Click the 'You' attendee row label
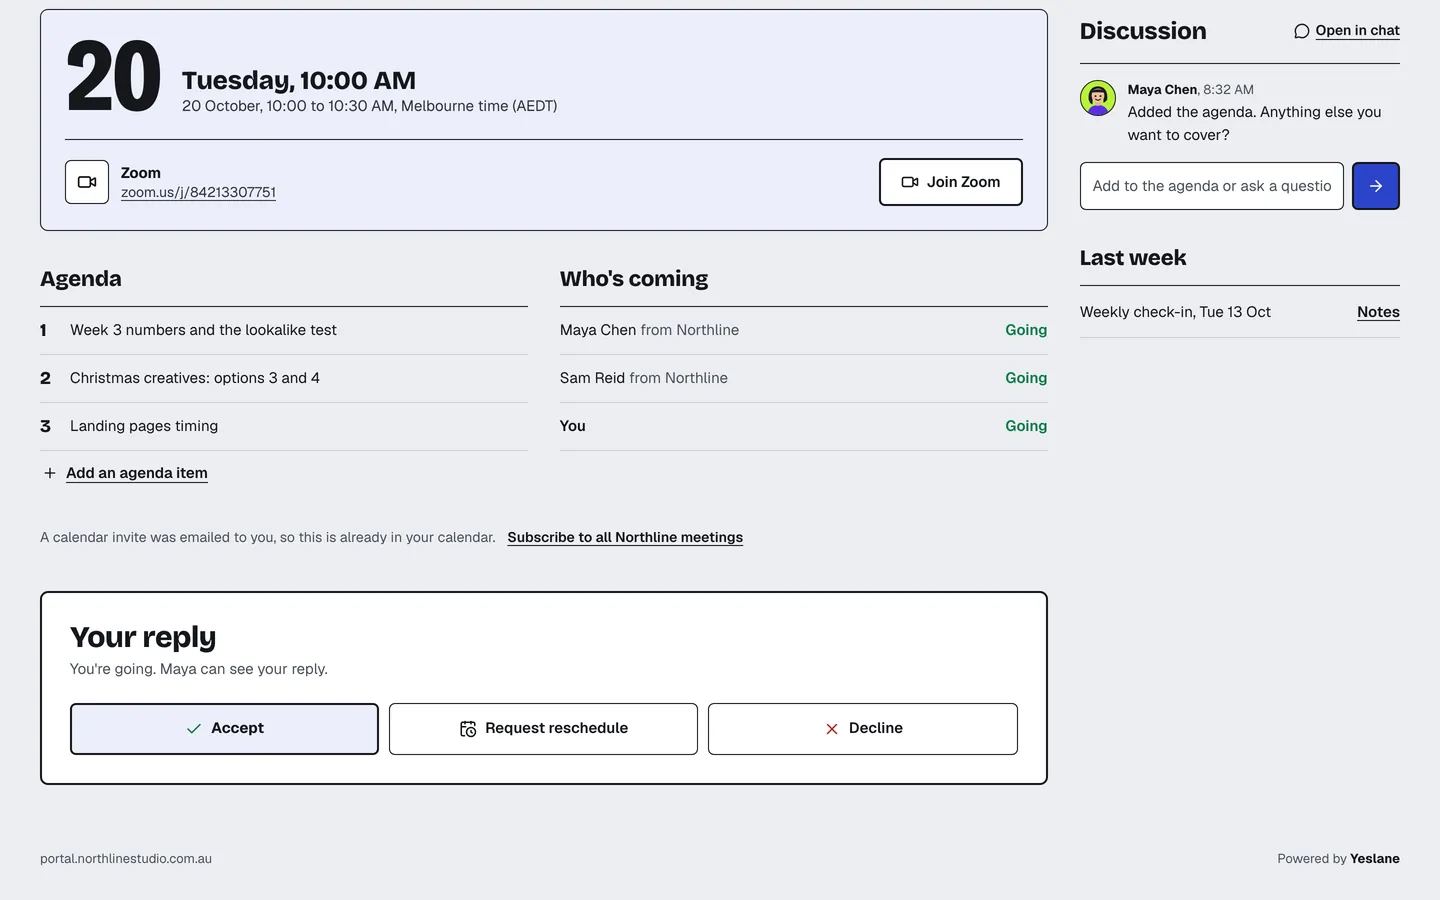The image size is (1440, 900). coord(573,426)
